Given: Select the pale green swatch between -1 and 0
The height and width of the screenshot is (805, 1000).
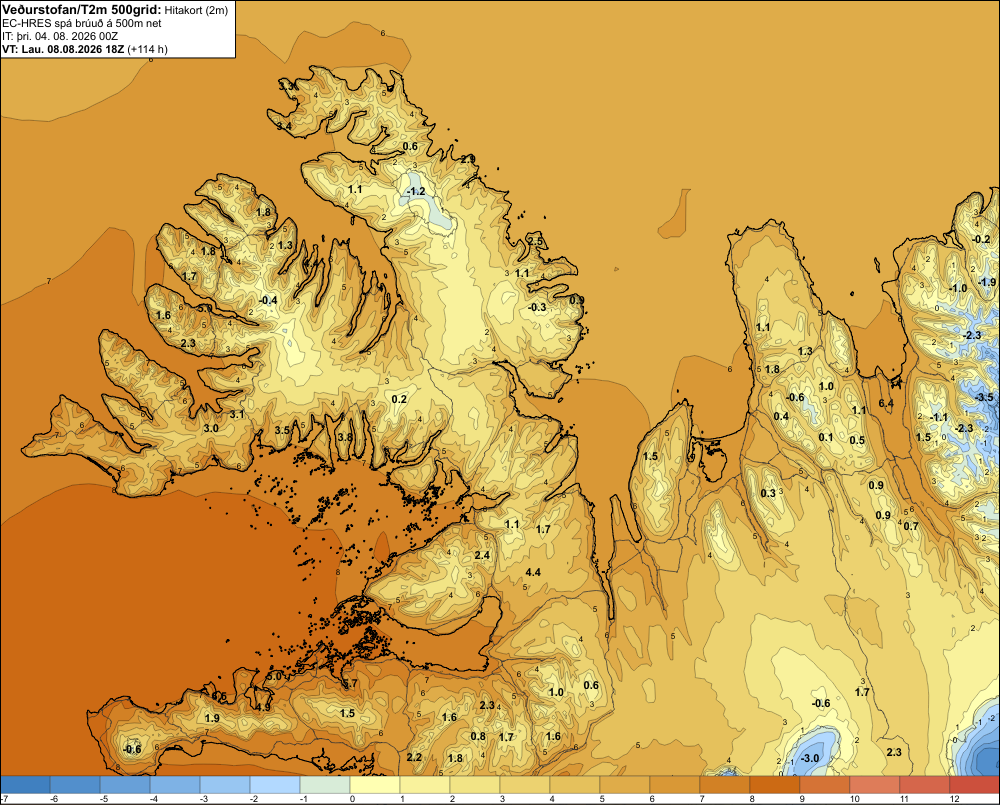Looking at the screenshot, I should 325,784.
